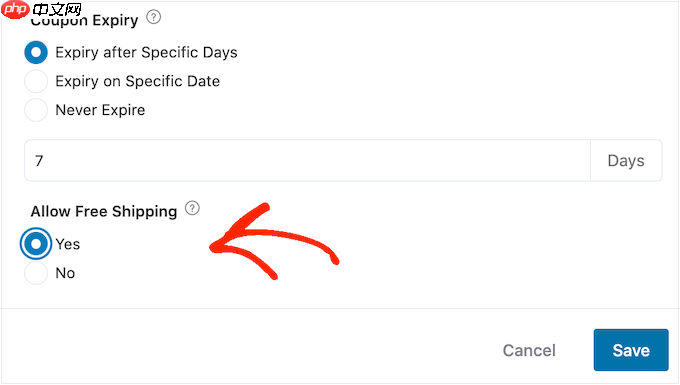Click the "No" option label text
The height and width of the screenshot is (385, 680).
pyautogui.click(x=65, y=273)
